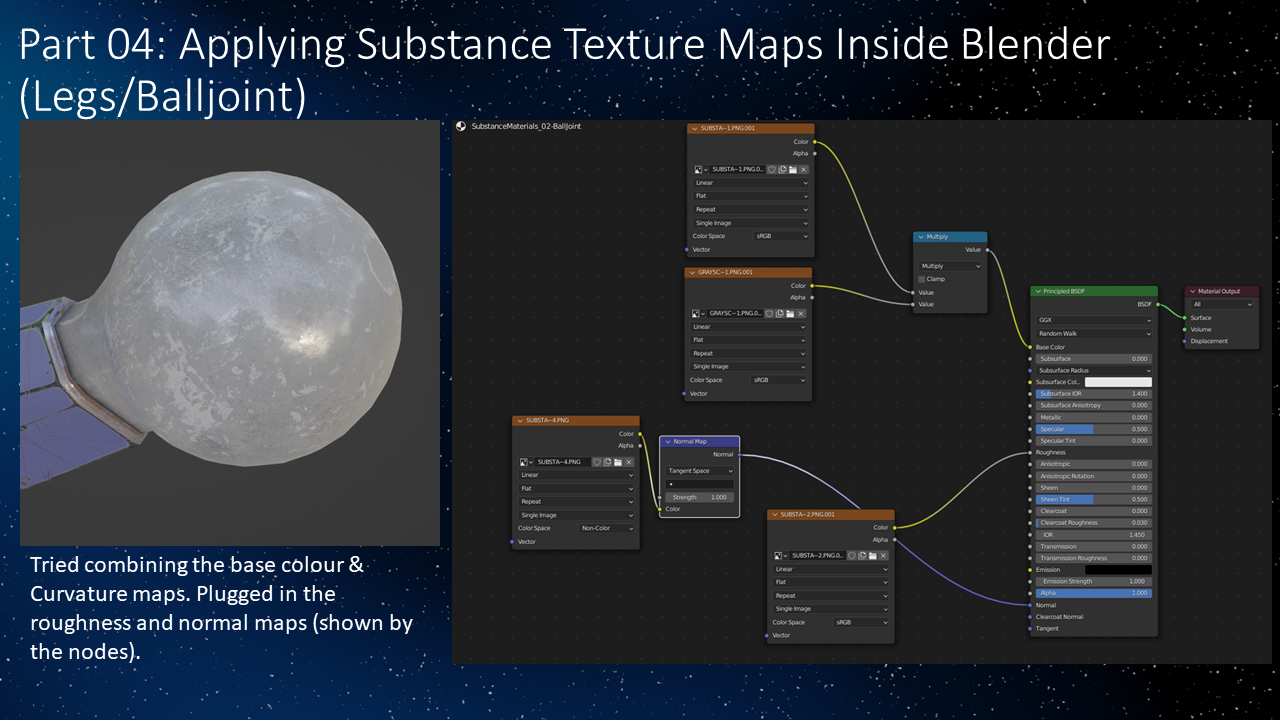Screen dimensions: 1280x720
Task: Click the Sheen Tint 0.500 slider
Action: click(1094, 499)
